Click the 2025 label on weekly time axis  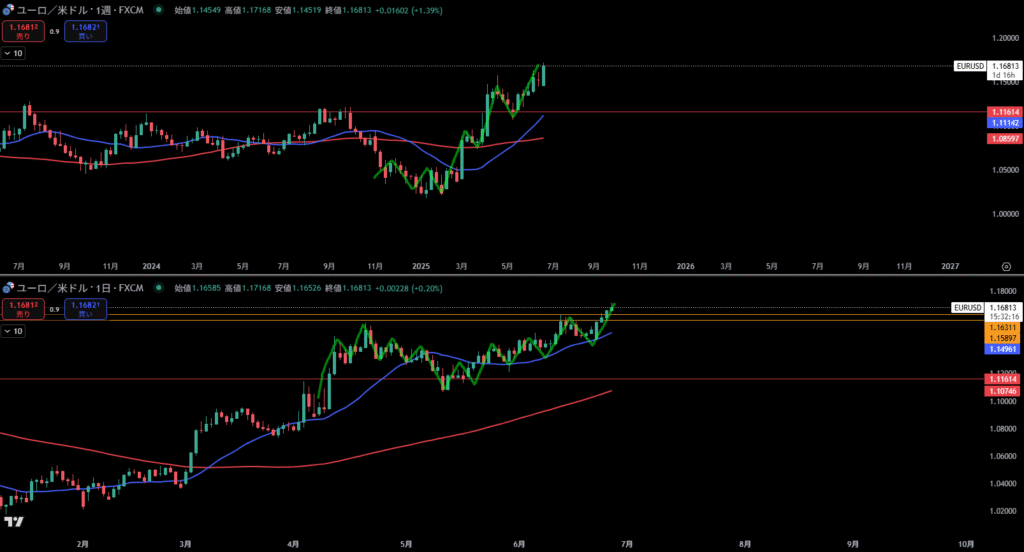coord(421,266)
